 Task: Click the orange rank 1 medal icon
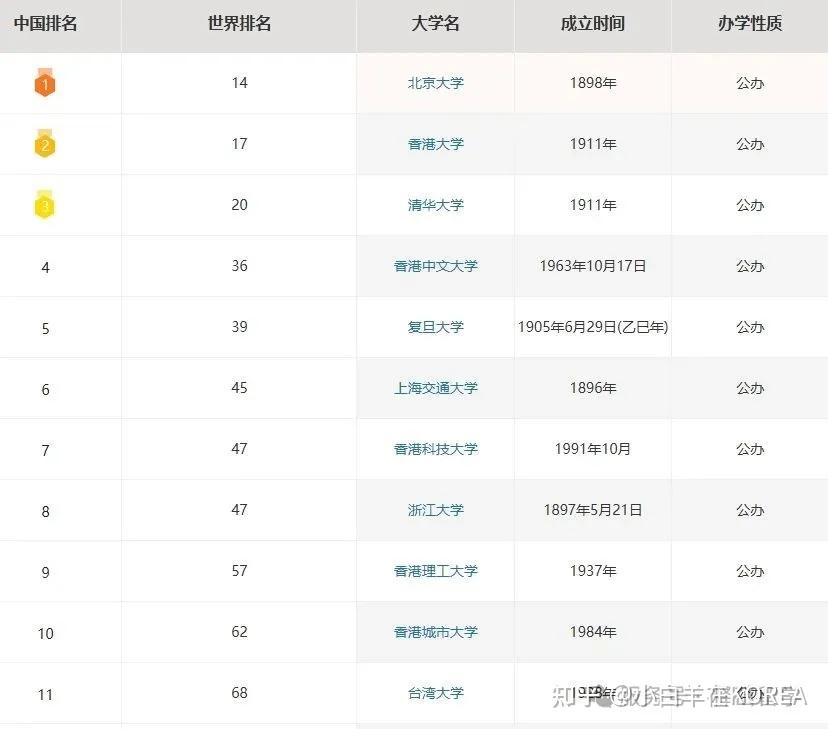click(45, 83)
